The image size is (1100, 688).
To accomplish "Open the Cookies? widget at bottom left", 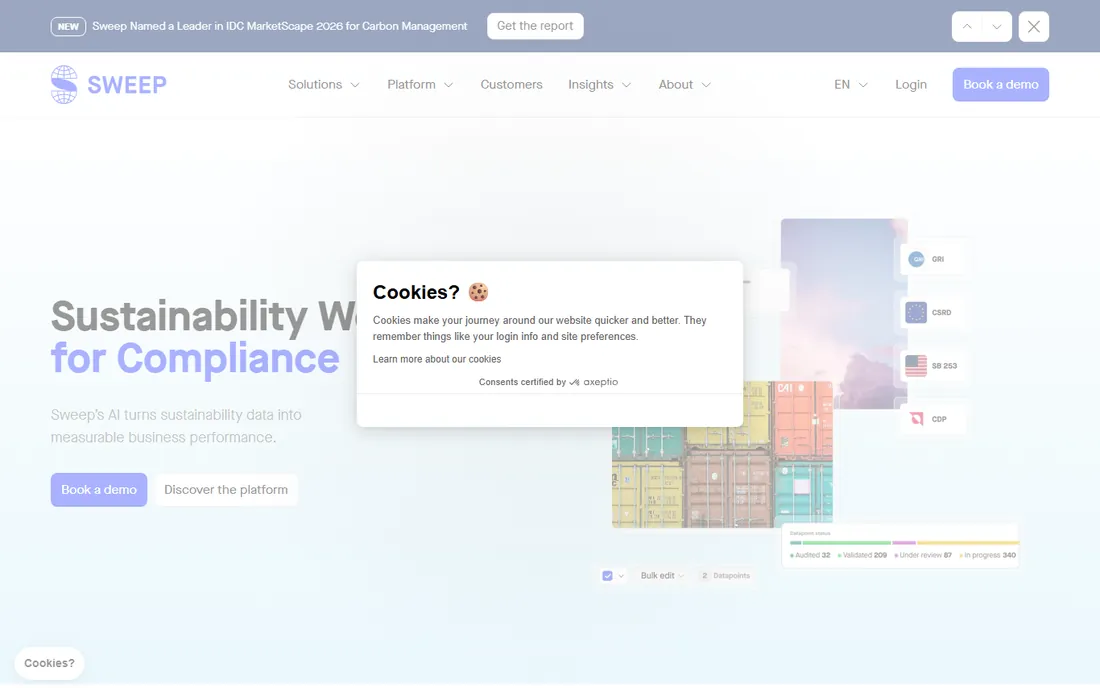I will [x=49, y=663].
